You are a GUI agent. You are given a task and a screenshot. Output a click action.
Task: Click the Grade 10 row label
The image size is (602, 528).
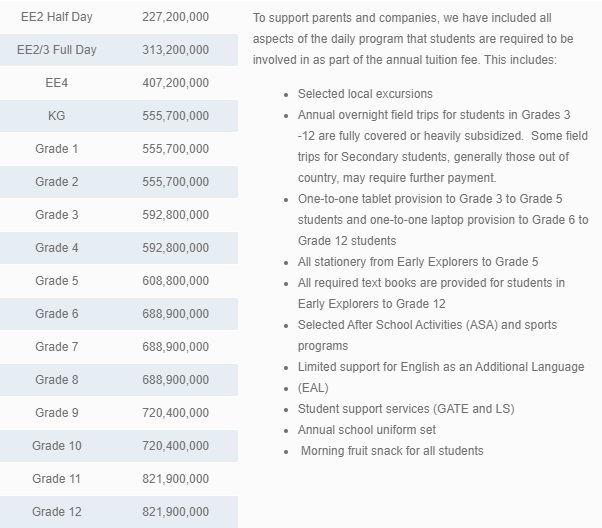[x=56, y=446]
